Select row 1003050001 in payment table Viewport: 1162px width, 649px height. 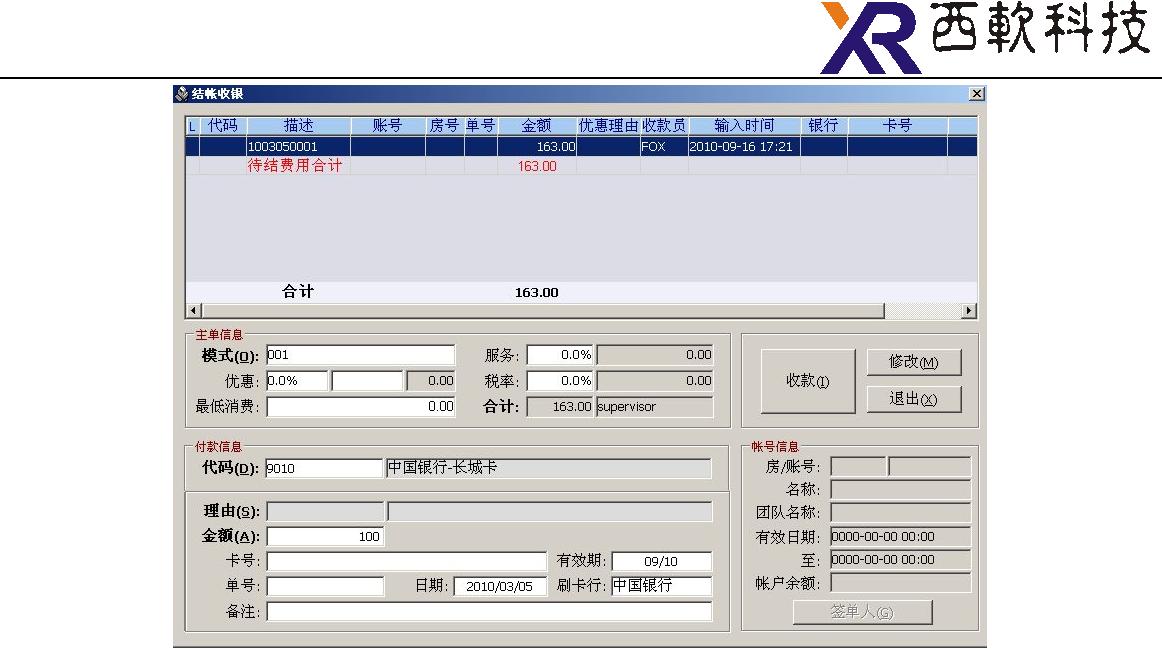point(581,147)
